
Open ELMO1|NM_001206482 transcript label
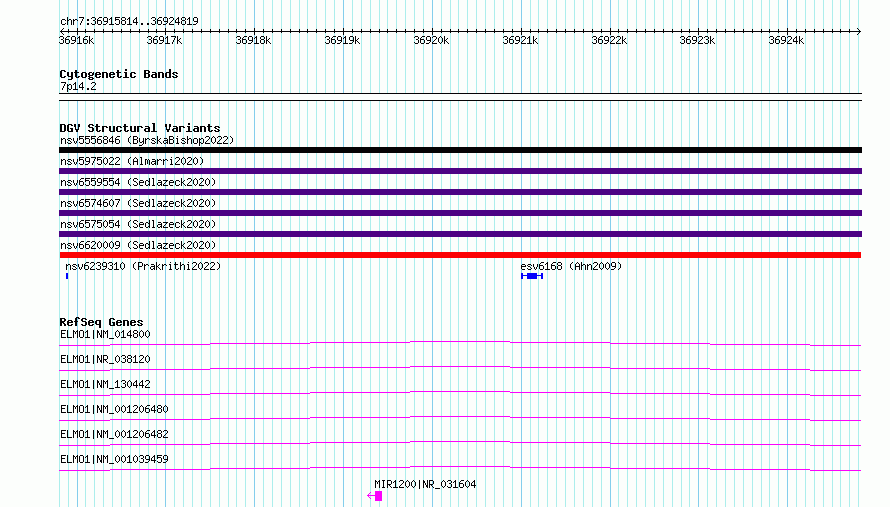tap(114, 434)
